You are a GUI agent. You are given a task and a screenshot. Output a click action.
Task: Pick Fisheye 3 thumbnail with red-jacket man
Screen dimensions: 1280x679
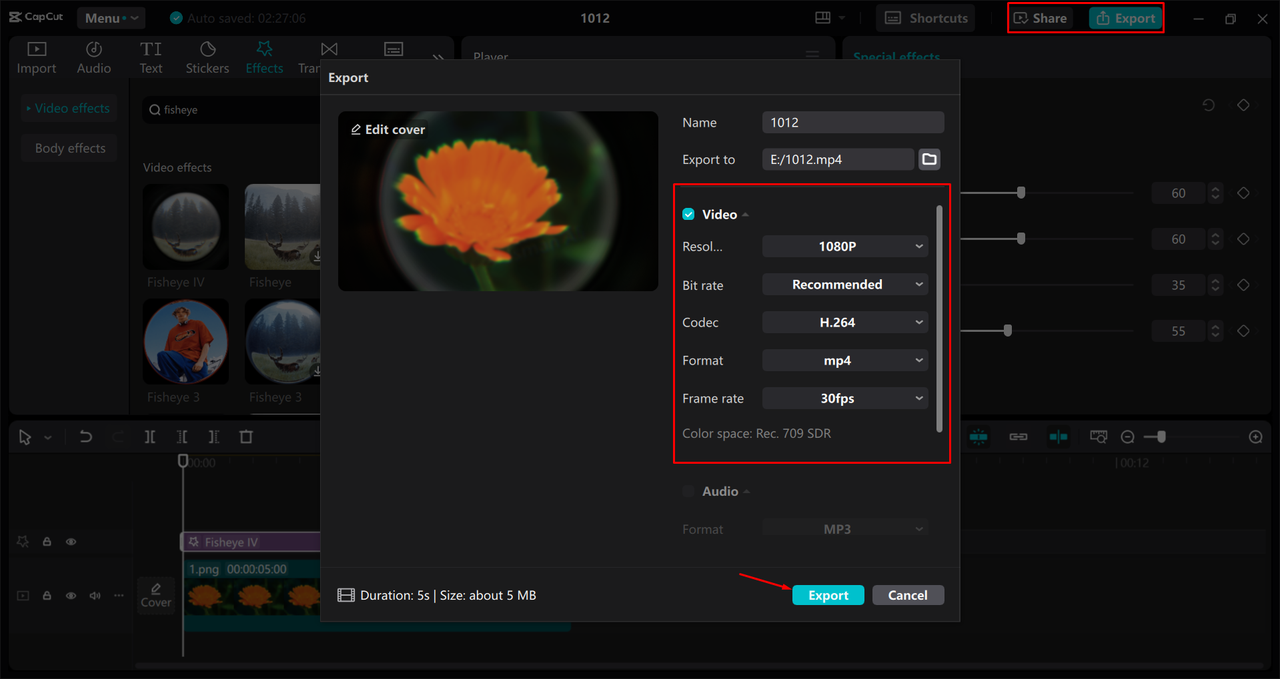(x=186, y=342)
